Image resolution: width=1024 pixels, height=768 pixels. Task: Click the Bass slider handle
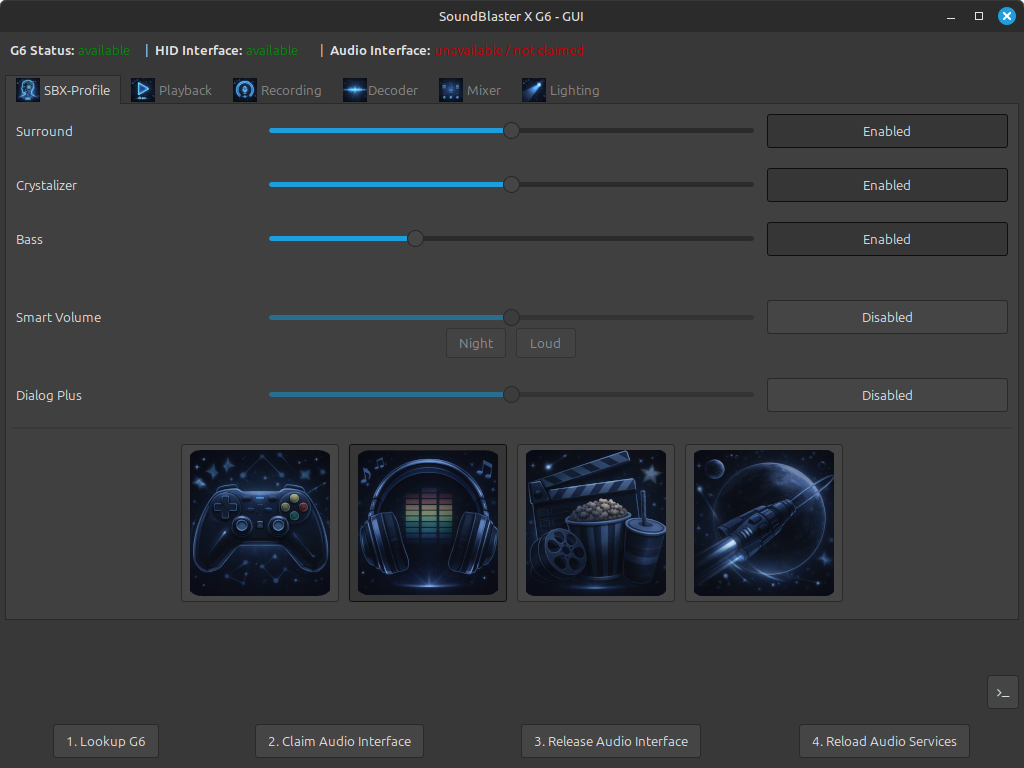pyautogui.click(x=415, y=238)
